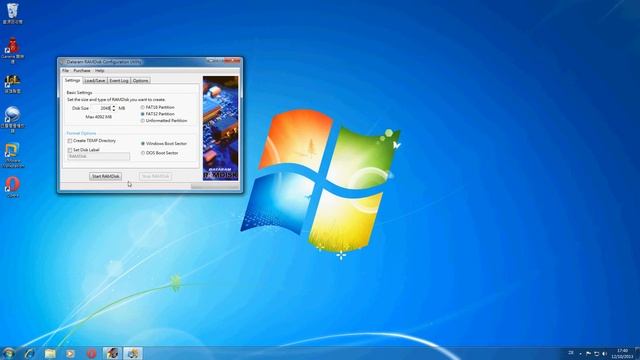Click the Windows Start orb
Screen dimensions: 640x360
pos(8,353)
